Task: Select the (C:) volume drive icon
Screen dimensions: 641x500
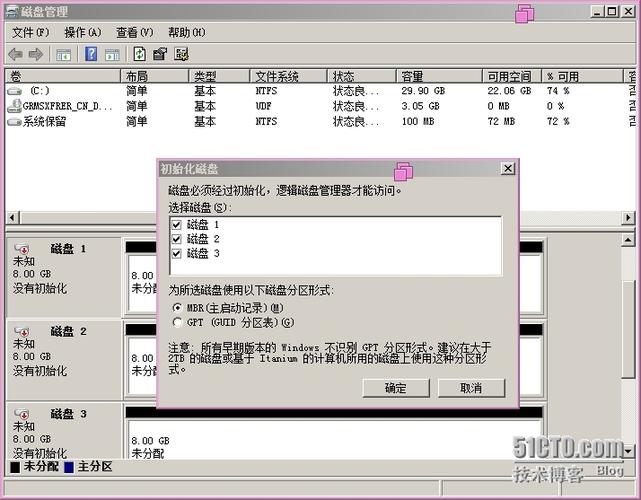Action: click(x=14, y=91)
